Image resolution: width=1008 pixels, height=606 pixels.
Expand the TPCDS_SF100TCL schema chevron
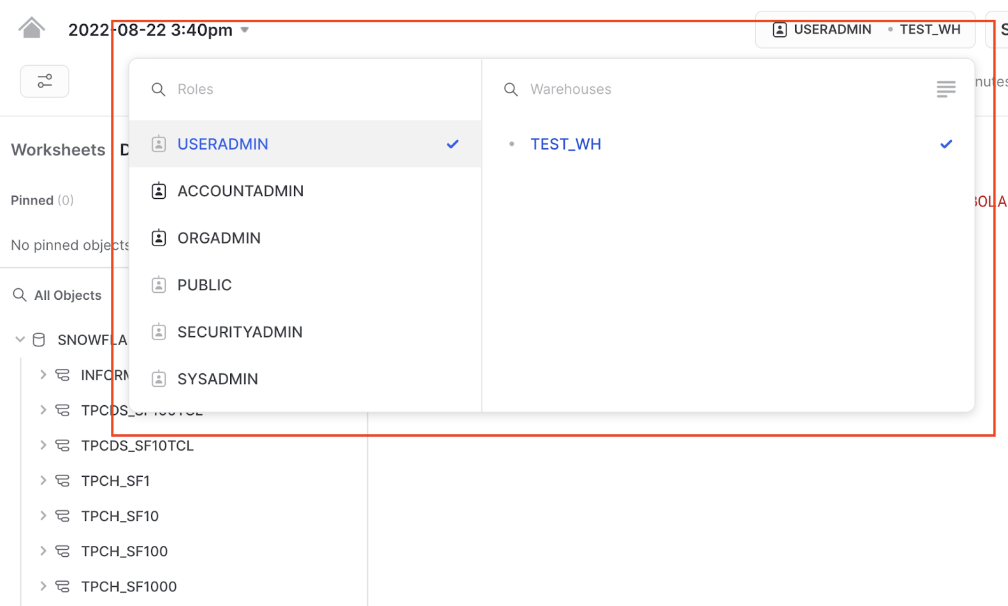coord(43,409)
